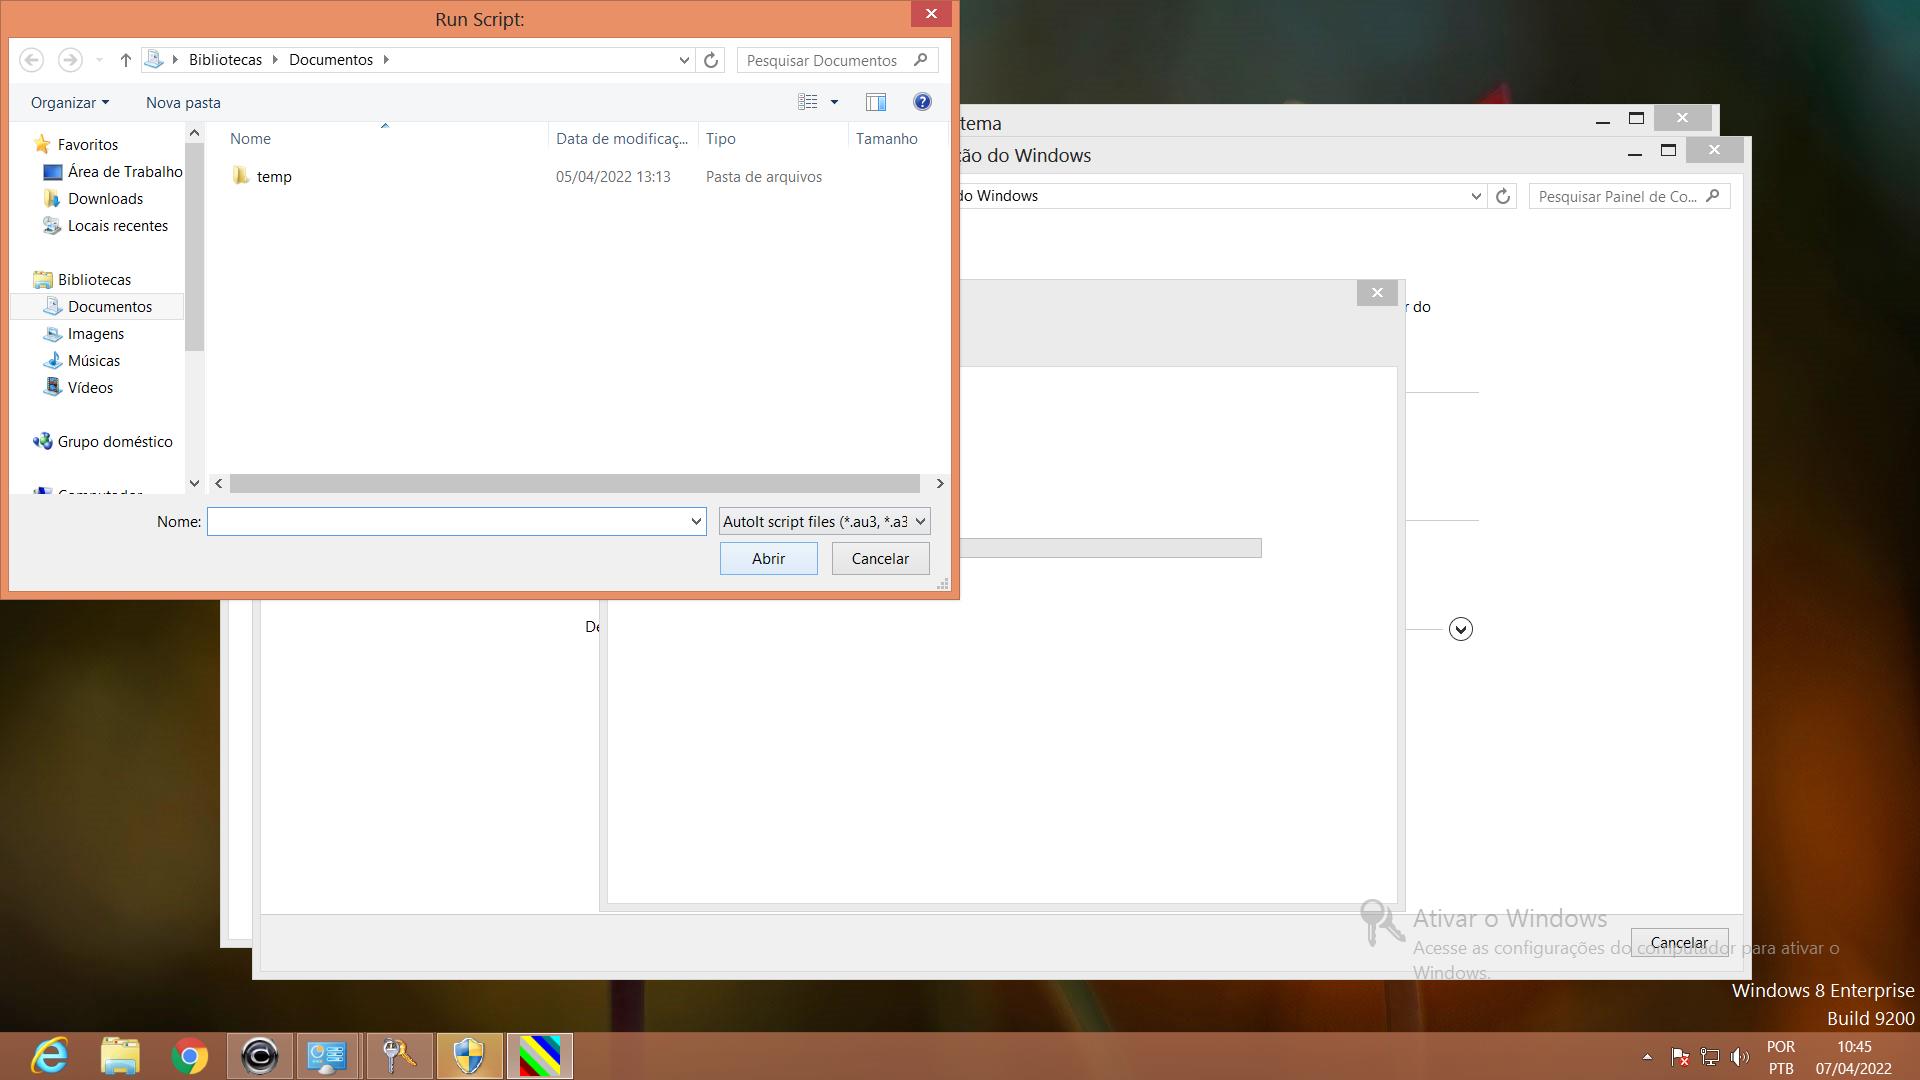
Task: Click the Up one level arrow
Action: pyautogui.click(x=125, y=60)
